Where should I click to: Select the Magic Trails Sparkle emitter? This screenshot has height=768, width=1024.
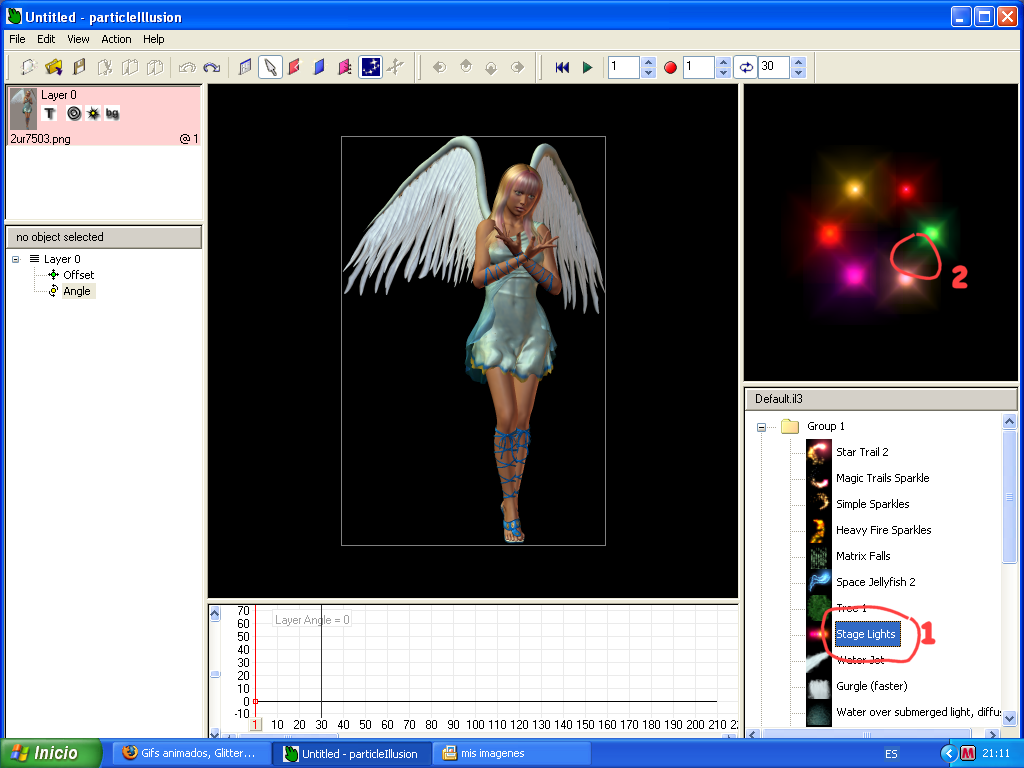[882, 478]
